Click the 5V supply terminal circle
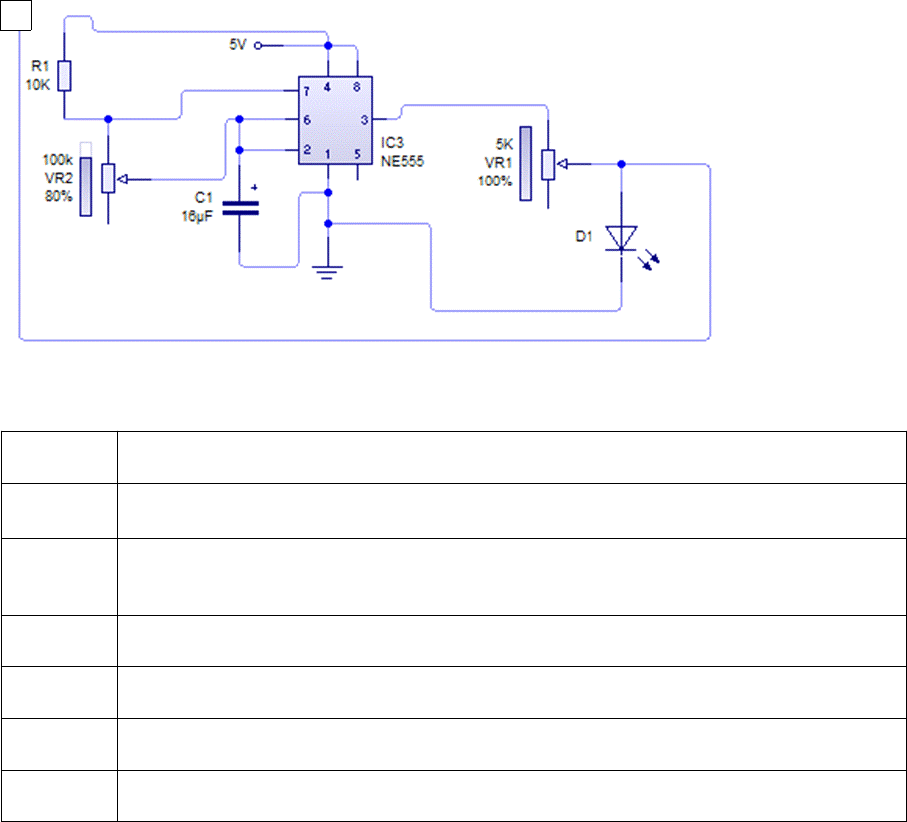The image size is (907, 822). tap(259, 45)
